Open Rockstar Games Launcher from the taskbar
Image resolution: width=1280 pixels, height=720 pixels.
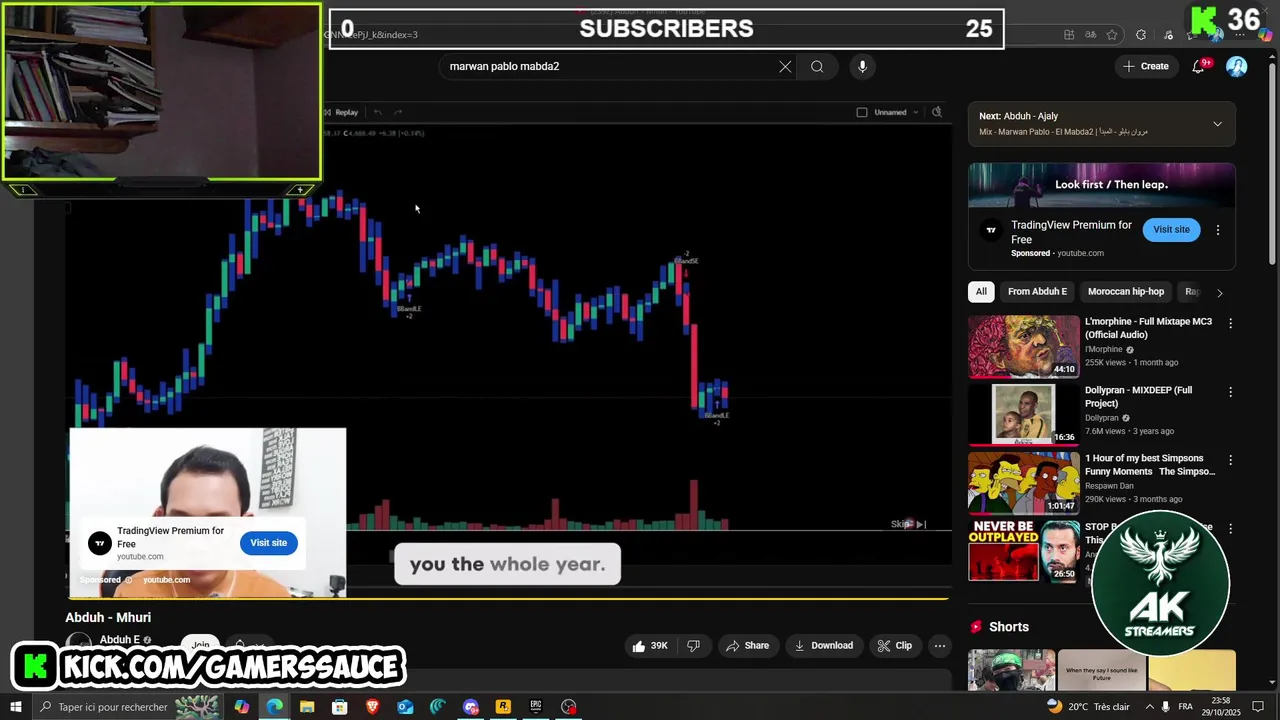click(503, 707)
